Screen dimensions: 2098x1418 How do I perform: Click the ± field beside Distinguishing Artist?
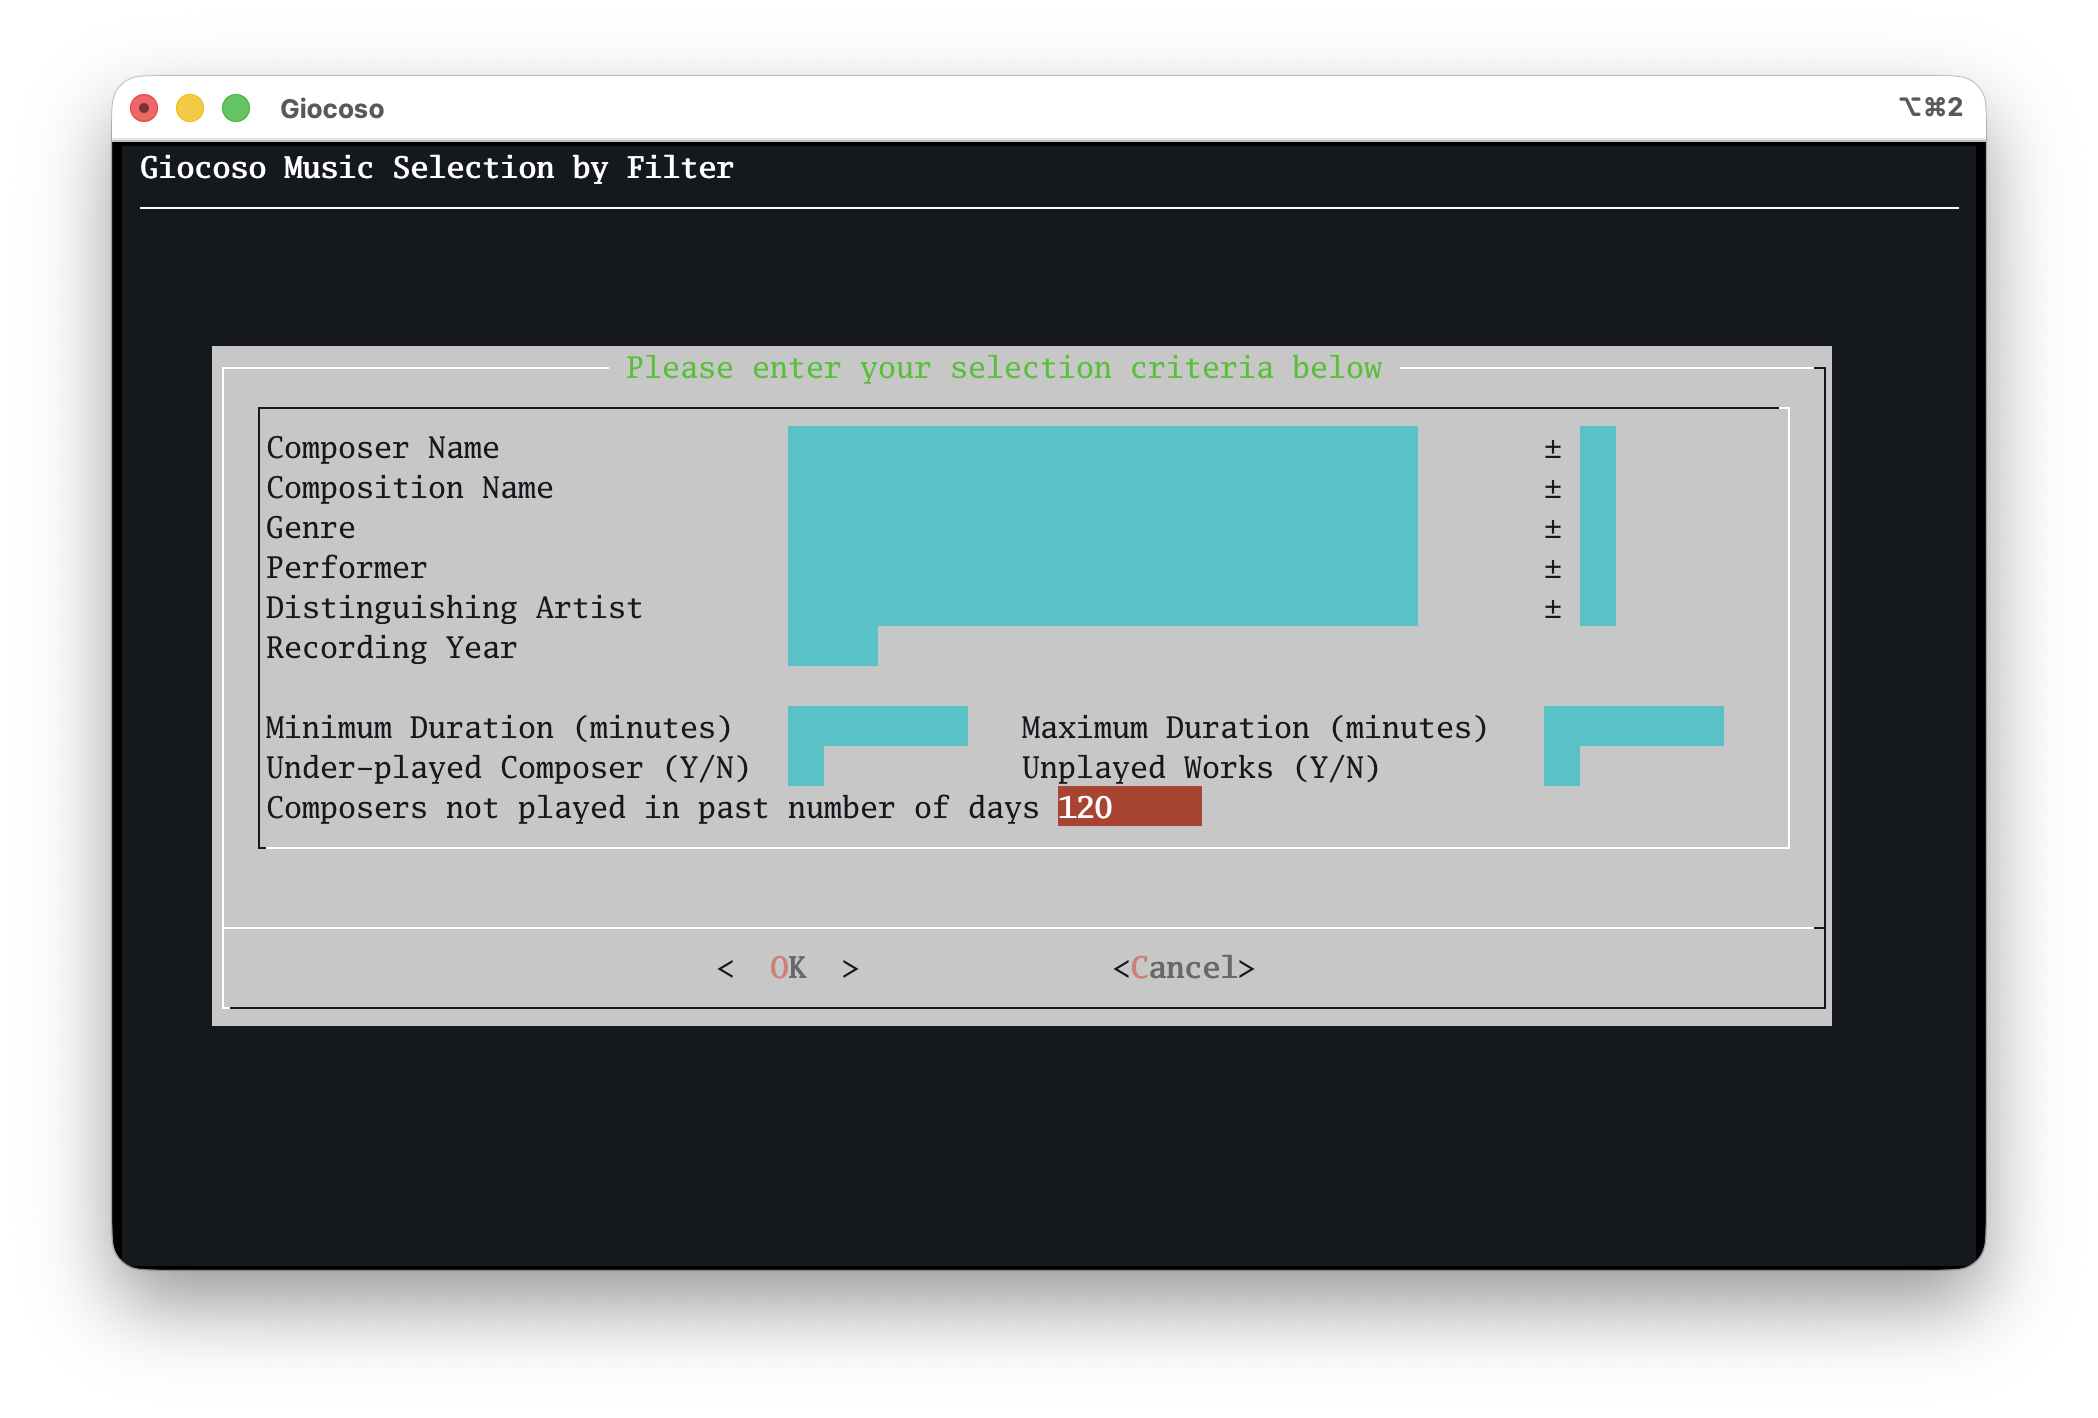[x=1597, y=607]
